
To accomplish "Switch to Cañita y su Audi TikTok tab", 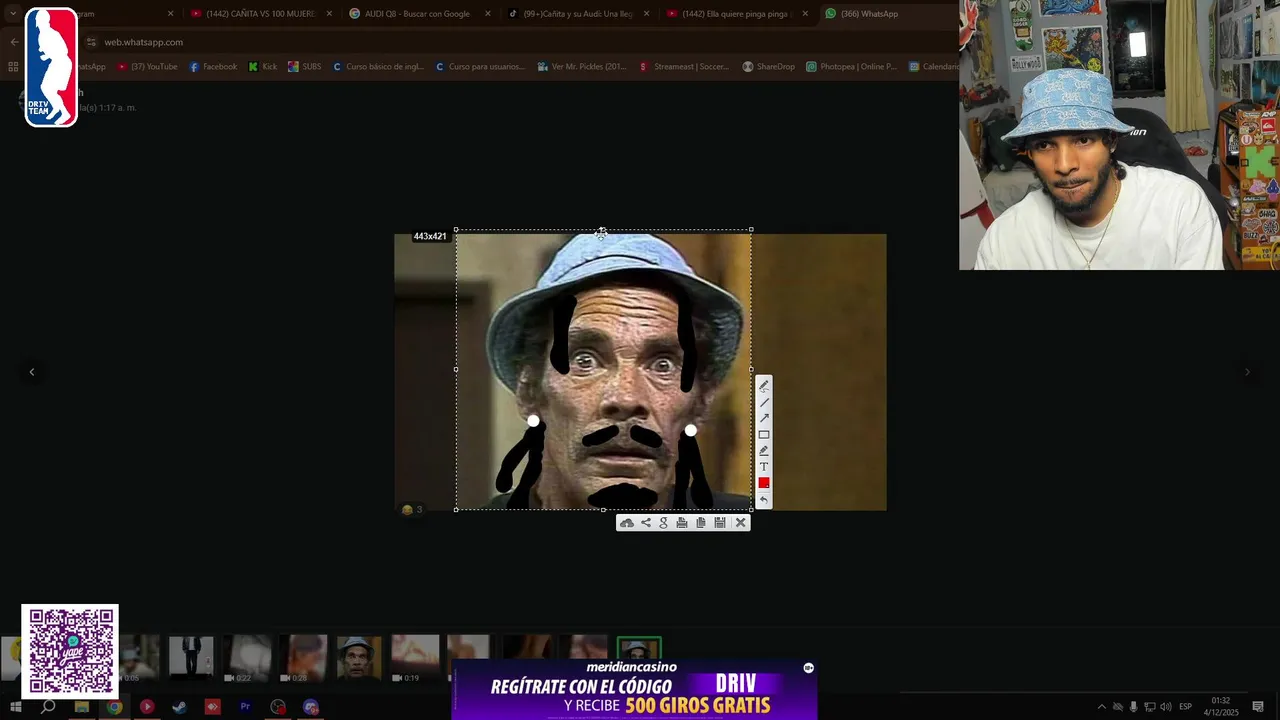I will [x=577, y=14].
